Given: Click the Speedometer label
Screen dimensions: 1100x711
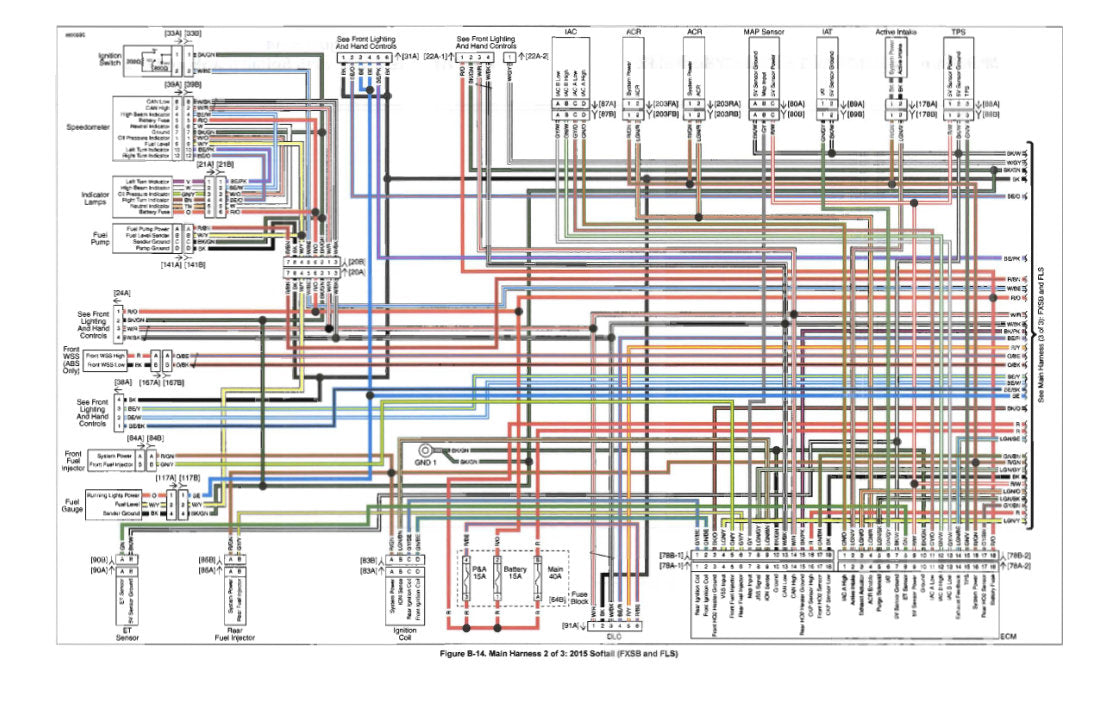Looking at the screenshot, I should [88, 128].
